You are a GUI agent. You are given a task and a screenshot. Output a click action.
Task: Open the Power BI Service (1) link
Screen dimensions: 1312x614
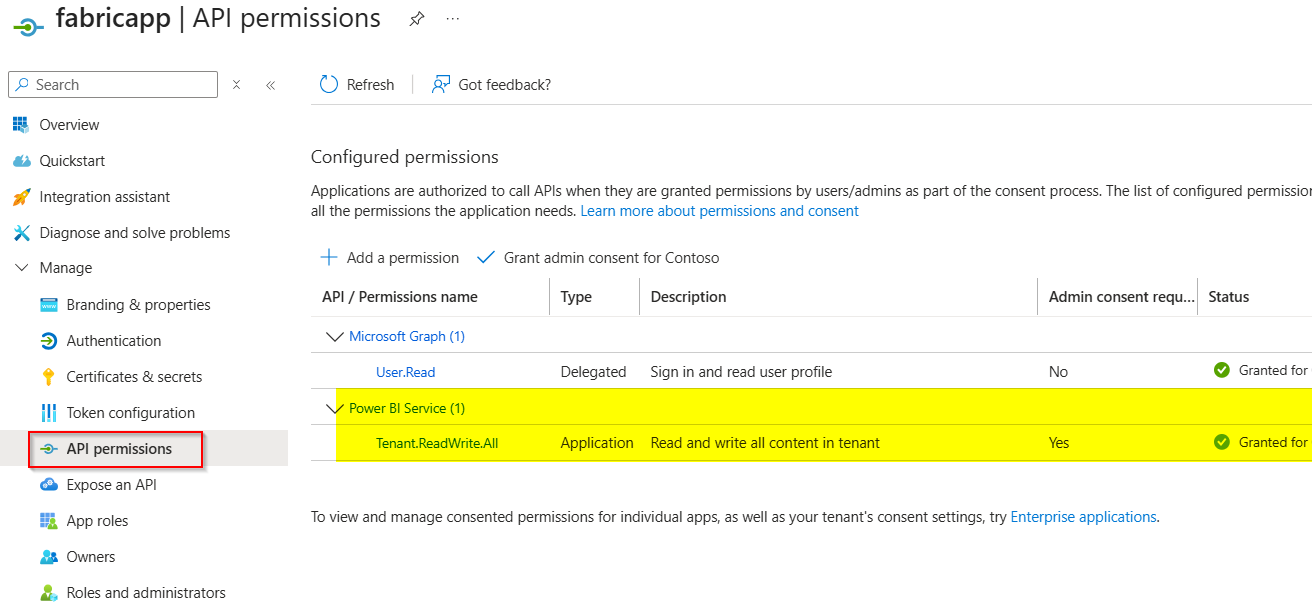click(x=407, y=408)
